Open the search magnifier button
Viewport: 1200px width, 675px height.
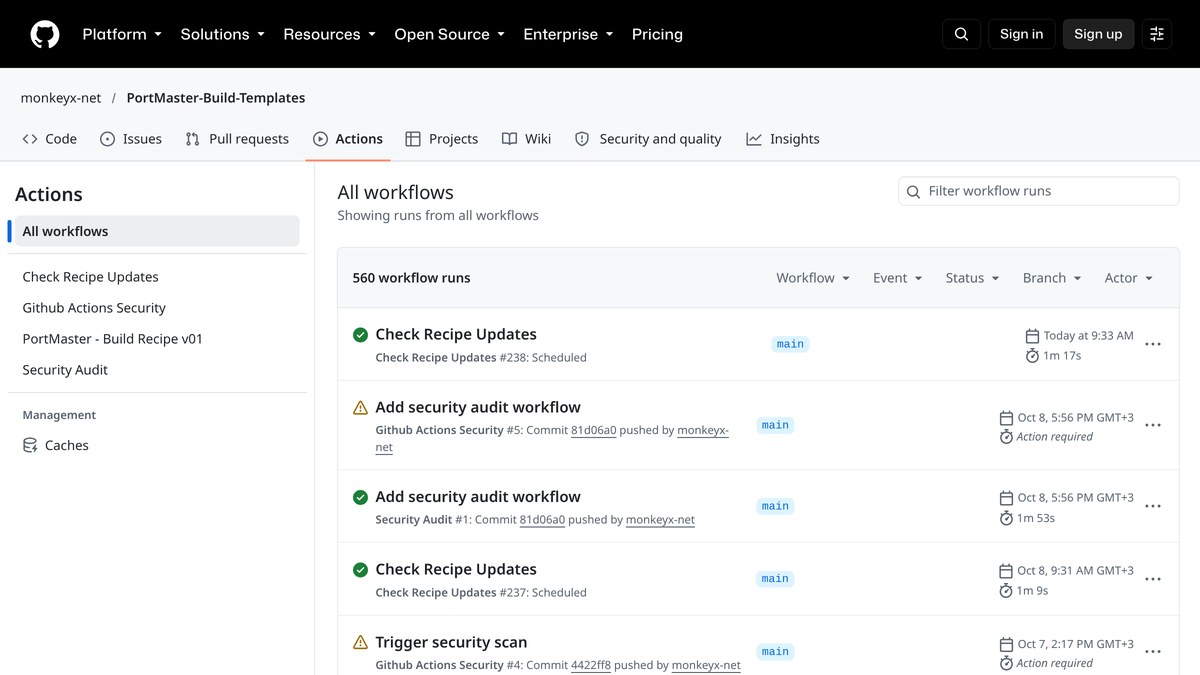[x=961, y=34]
